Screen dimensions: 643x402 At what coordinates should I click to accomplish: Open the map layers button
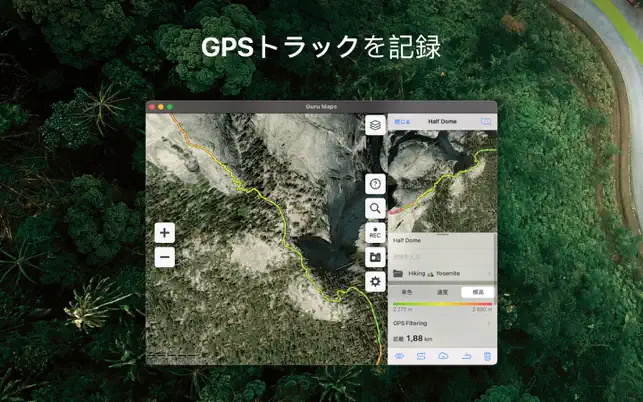[375, 125]
